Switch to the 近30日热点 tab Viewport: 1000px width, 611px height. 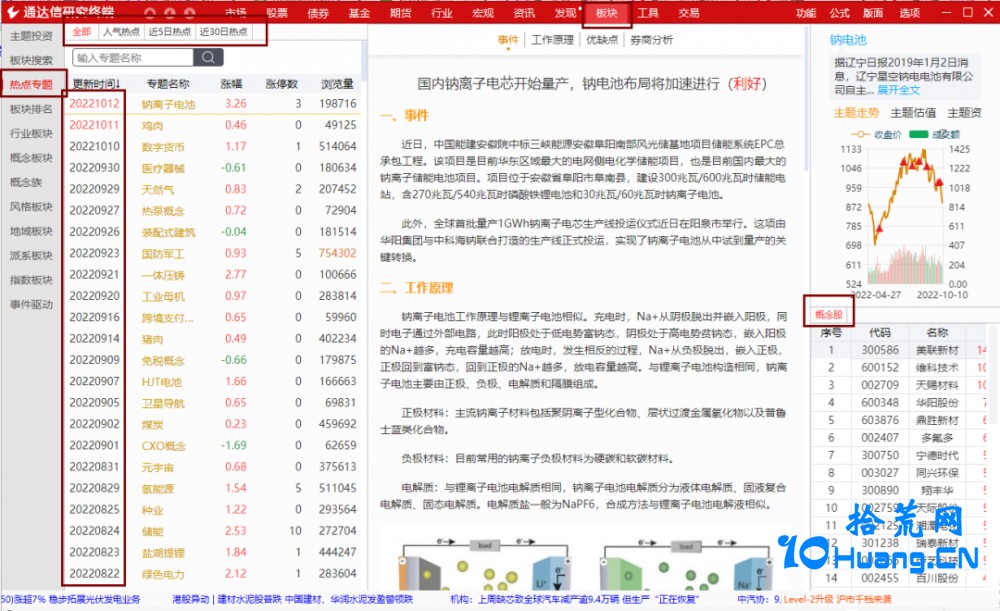[x=223, y=32]
